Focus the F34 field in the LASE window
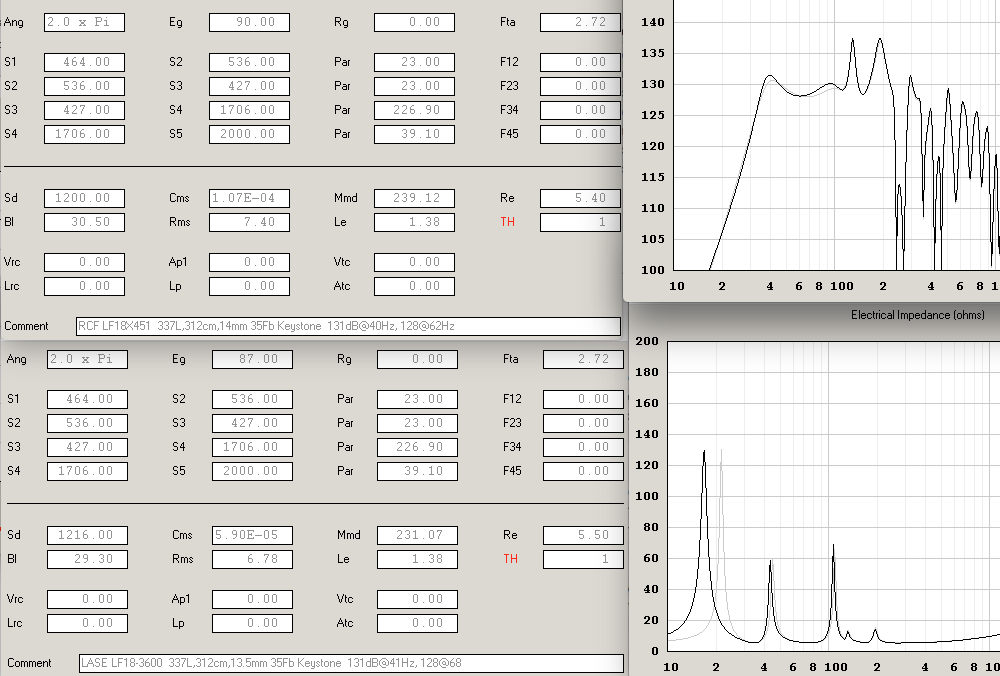The width and height of the screenshot is (1000, 676). click(584, 448)
